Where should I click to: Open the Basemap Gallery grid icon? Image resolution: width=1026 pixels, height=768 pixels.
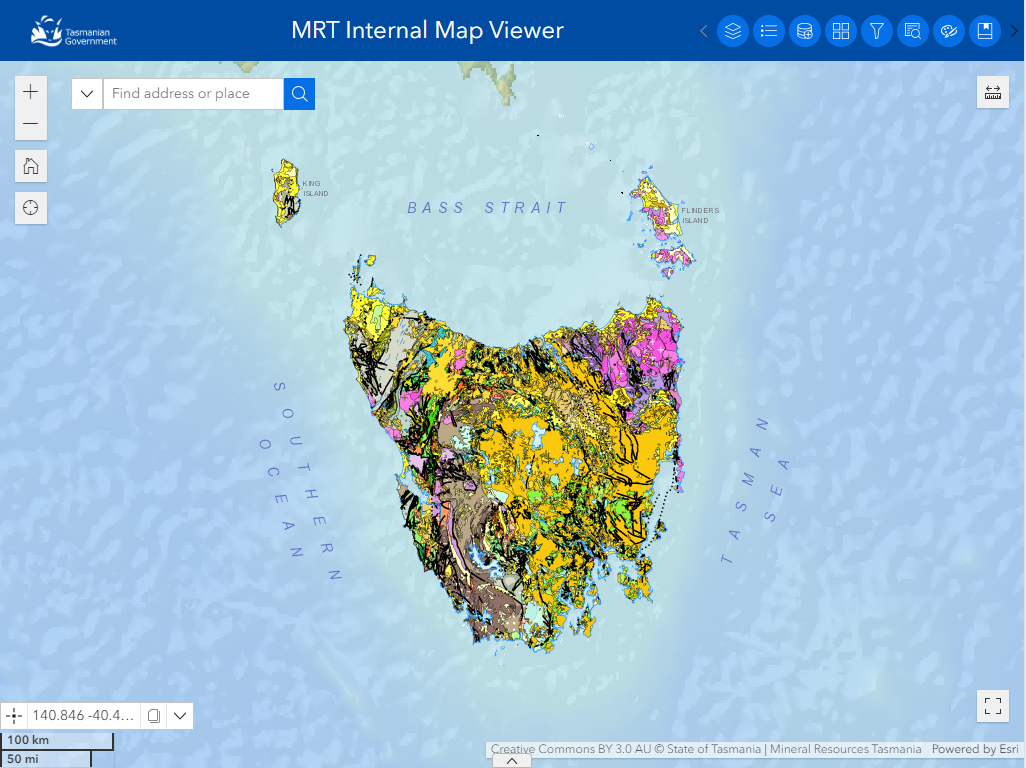[x=841, y=31]
